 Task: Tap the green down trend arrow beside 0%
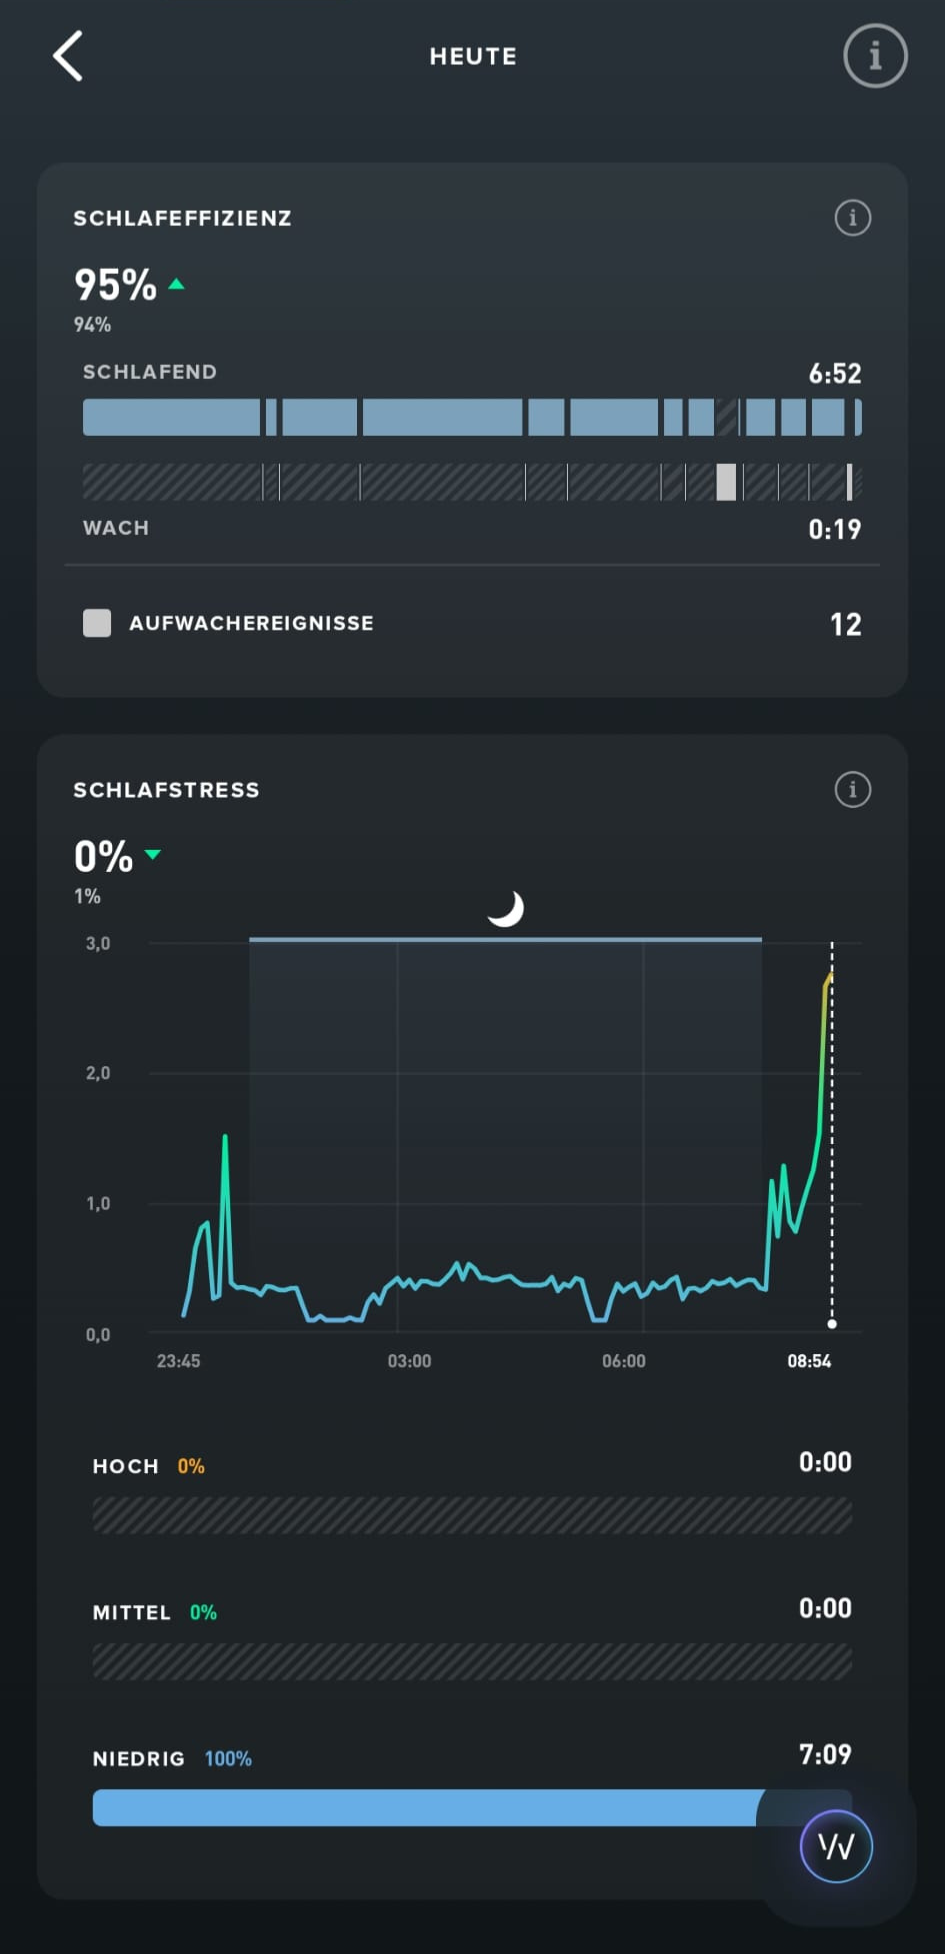[153, 855]
